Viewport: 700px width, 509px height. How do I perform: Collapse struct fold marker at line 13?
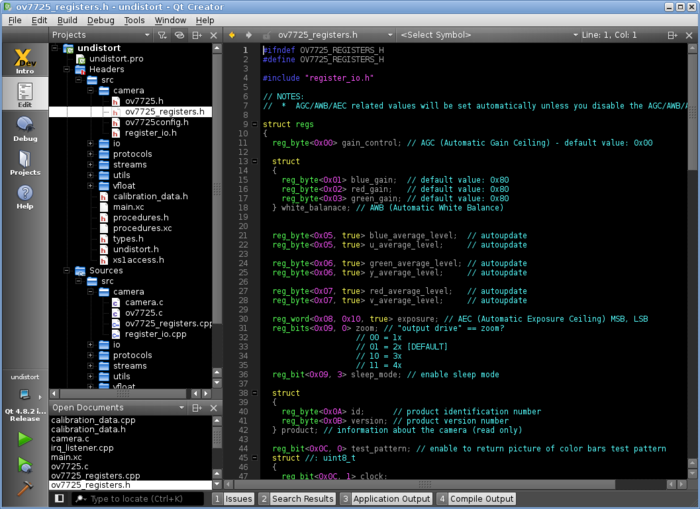254,161
